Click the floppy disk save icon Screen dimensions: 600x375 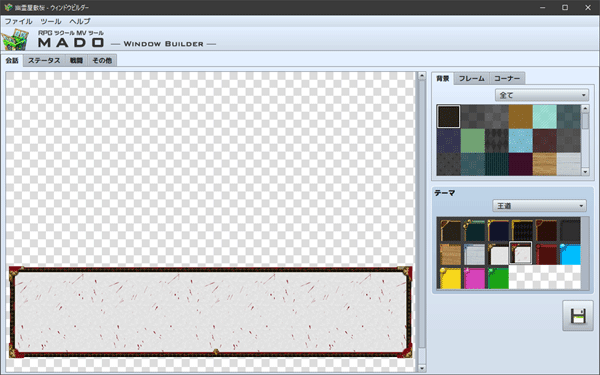point(578,316)
